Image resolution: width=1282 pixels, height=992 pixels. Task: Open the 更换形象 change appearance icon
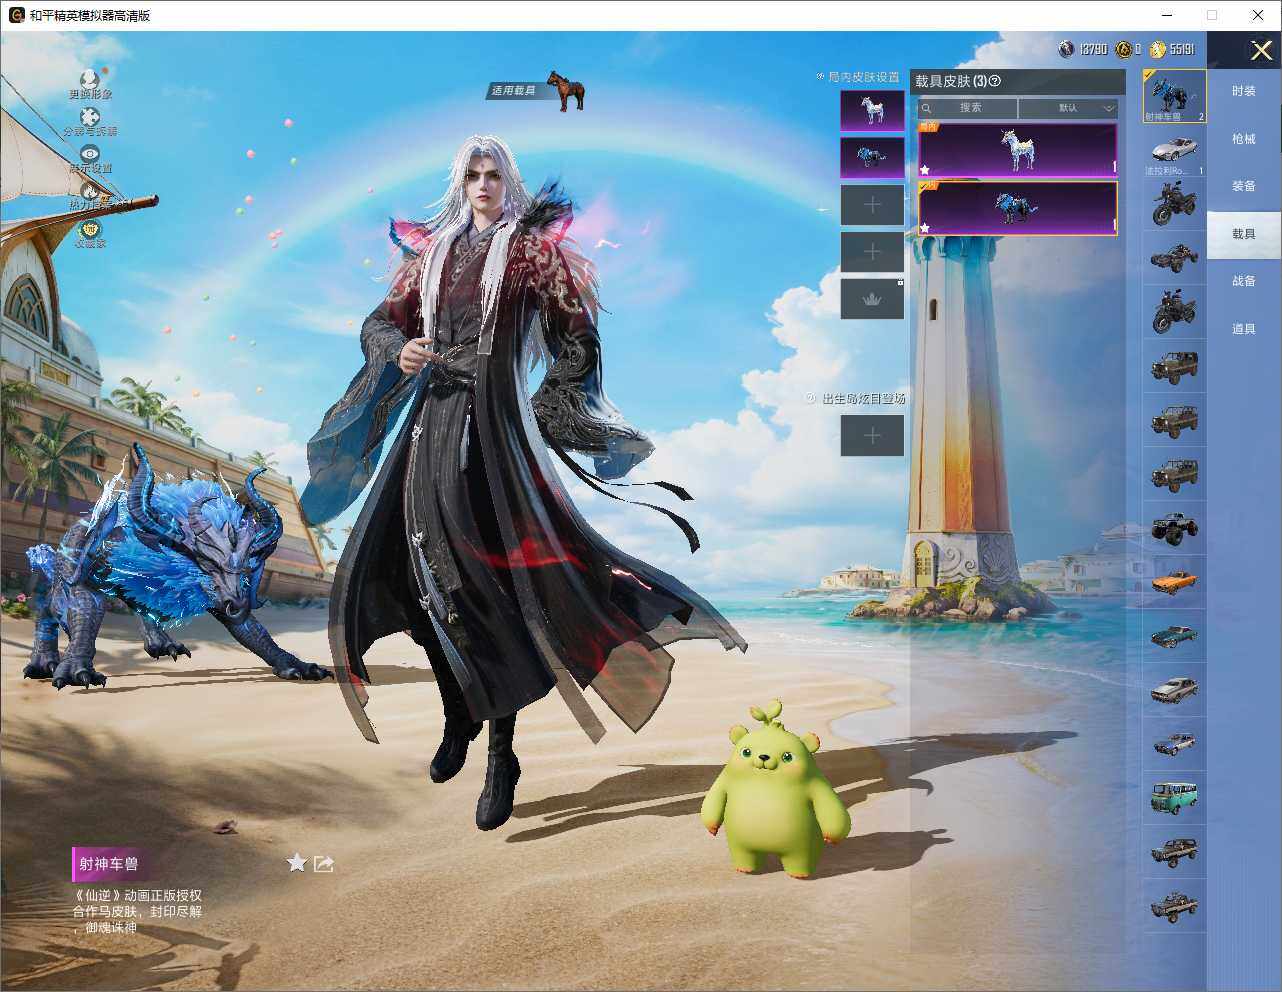click(x=90, y=79)
